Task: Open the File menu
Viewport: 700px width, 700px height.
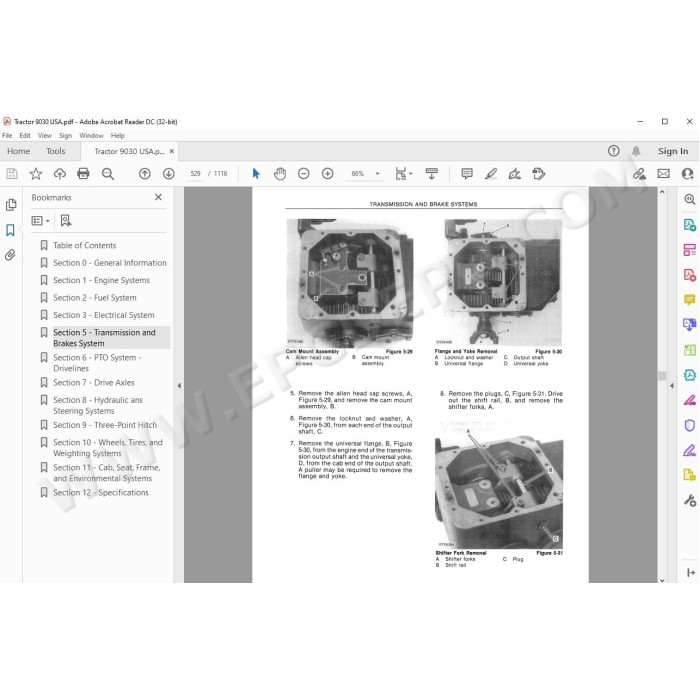Action: (x=7, y=135)
